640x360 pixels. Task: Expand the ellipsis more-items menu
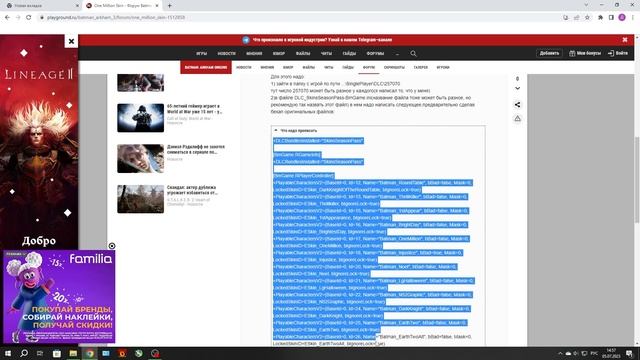coord(397,53)
